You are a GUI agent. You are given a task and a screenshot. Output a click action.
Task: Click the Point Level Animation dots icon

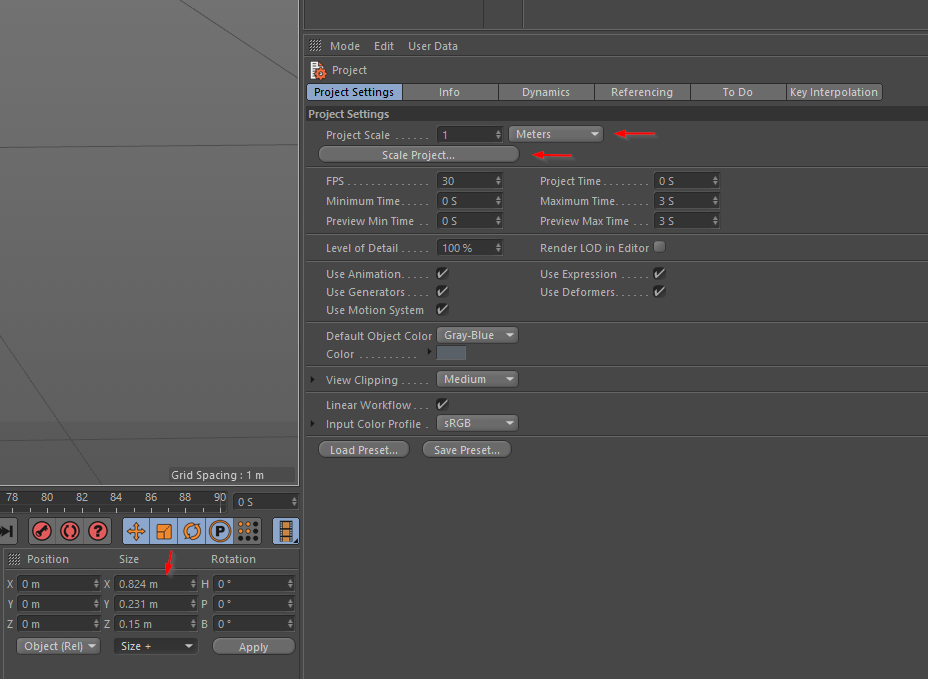point(248,531)
